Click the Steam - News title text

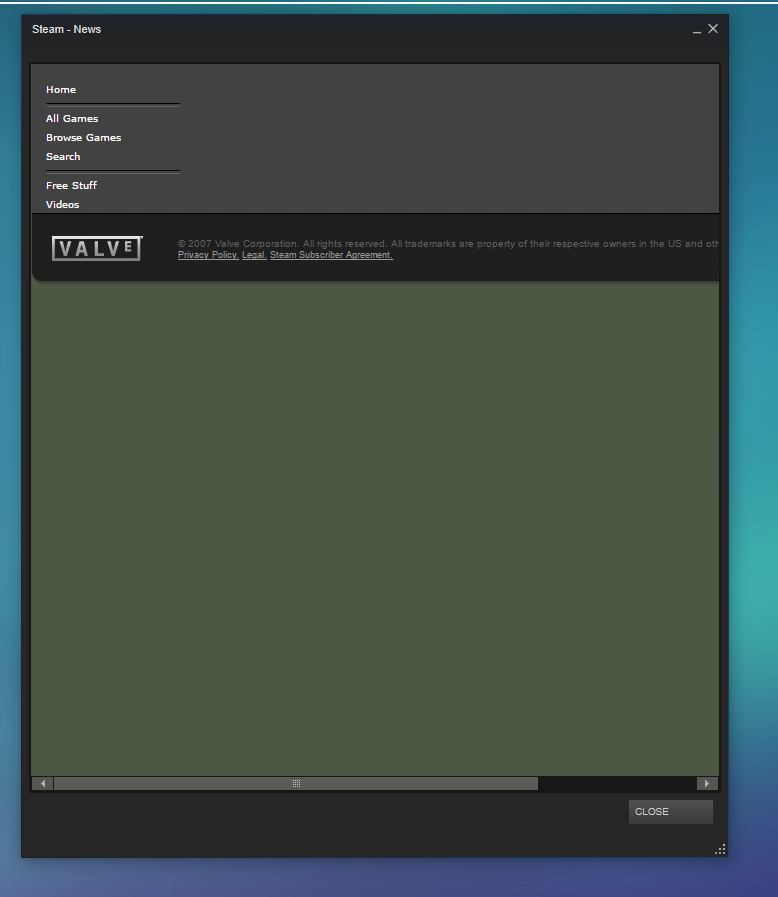point(66,29)
